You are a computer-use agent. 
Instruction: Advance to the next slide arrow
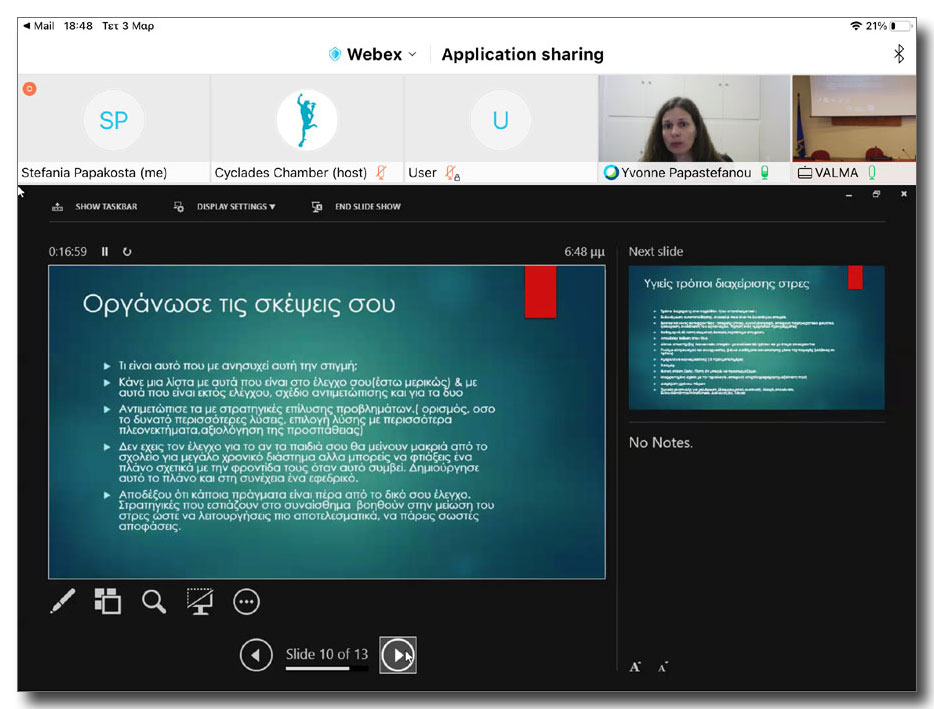click(398, 655)
